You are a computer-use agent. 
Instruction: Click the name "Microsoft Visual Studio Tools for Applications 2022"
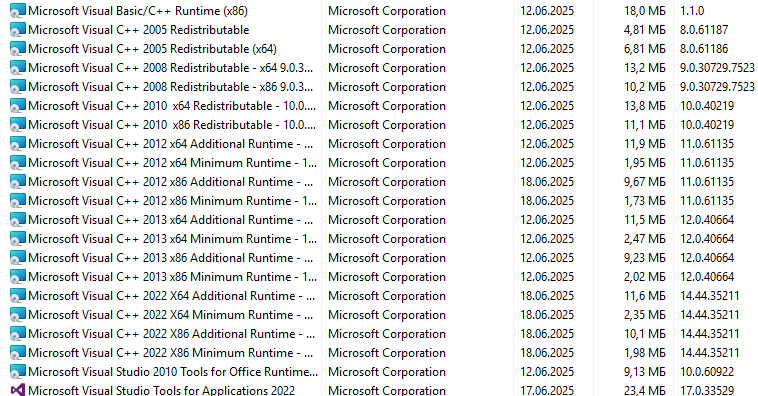[x=161, y=390]
